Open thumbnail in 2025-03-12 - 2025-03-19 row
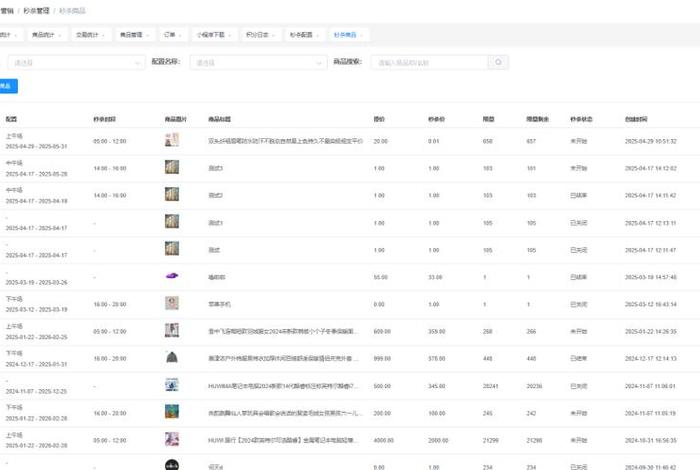Viewport: 700px width, 470px height. [x=172, y=304]
